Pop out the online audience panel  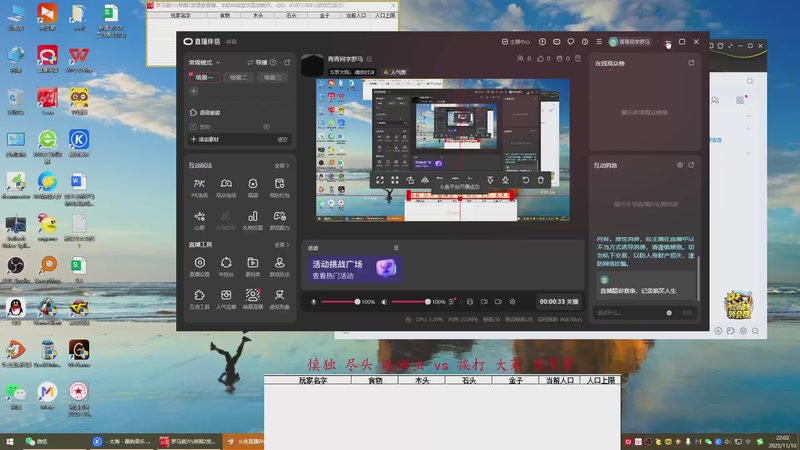point(691,63)
